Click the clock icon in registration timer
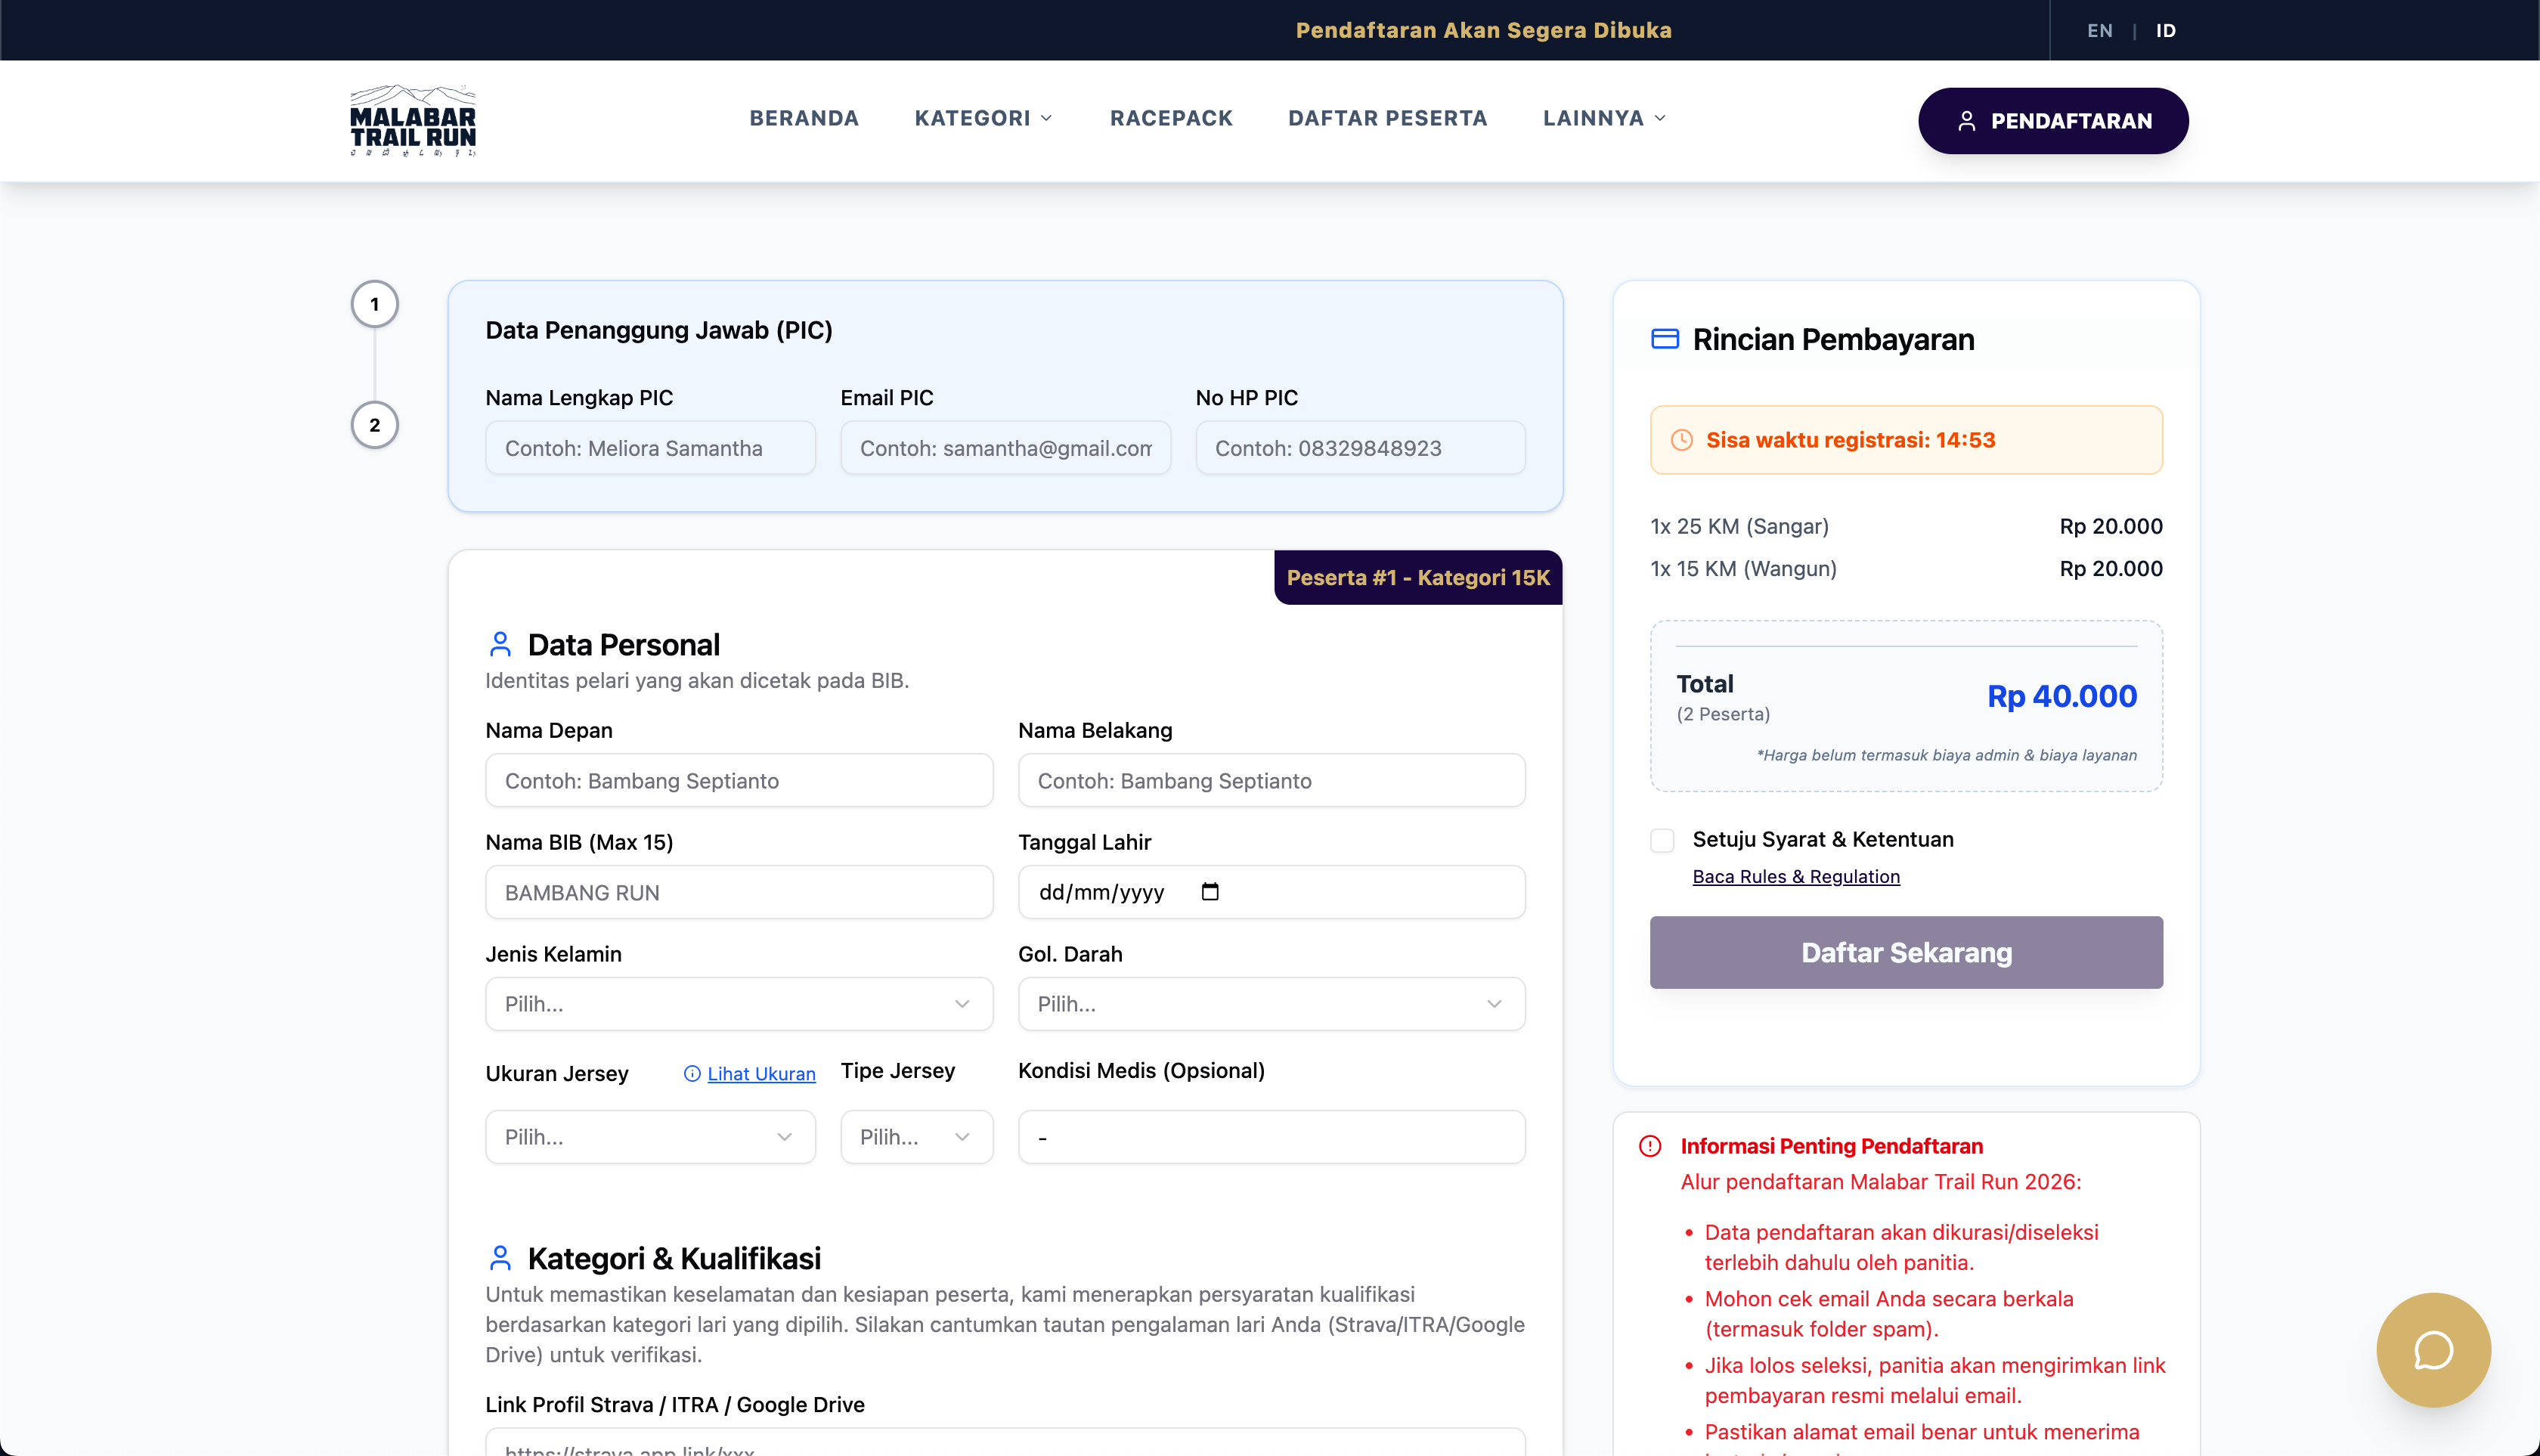This screenshot has height=1456, width=2540. (1682, 440)
